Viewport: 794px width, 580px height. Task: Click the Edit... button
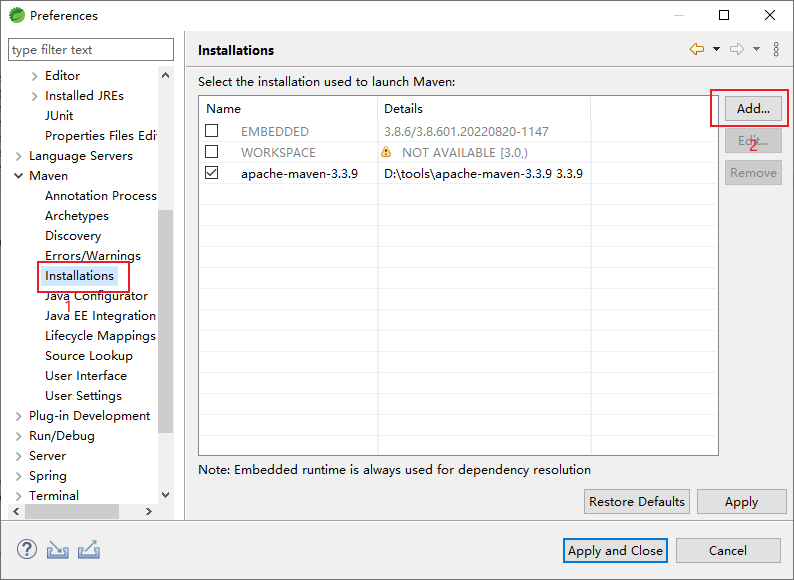tap(753, 141)
